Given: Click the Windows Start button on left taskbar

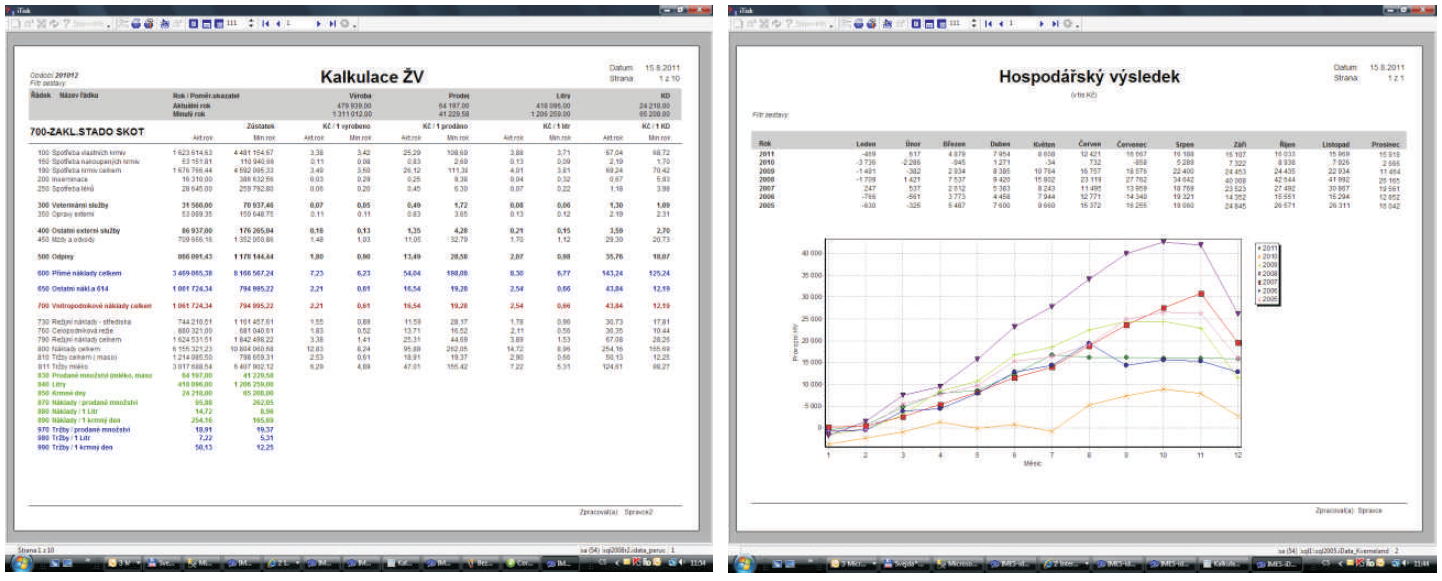Looking at the screenshot, I should click(x=22, y=566).
